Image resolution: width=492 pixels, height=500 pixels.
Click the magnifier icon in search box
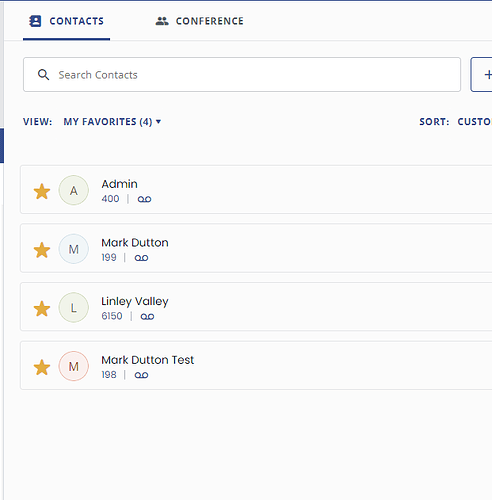tap(43, 75)
